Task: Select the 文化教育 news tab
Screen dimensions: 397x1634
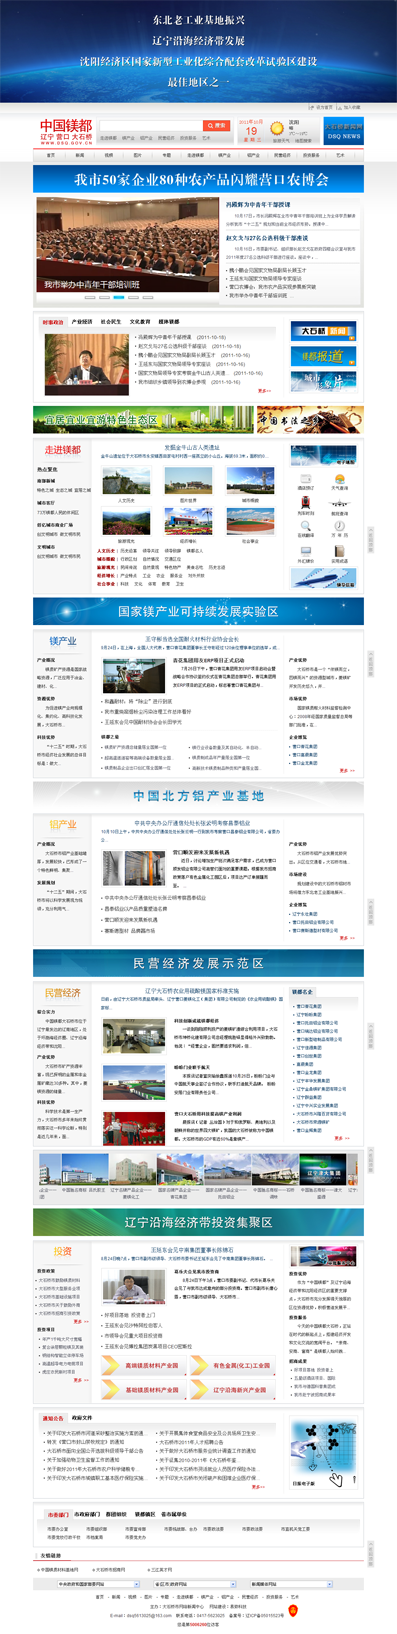Action: pyautogui.click(x=140, y=322)
